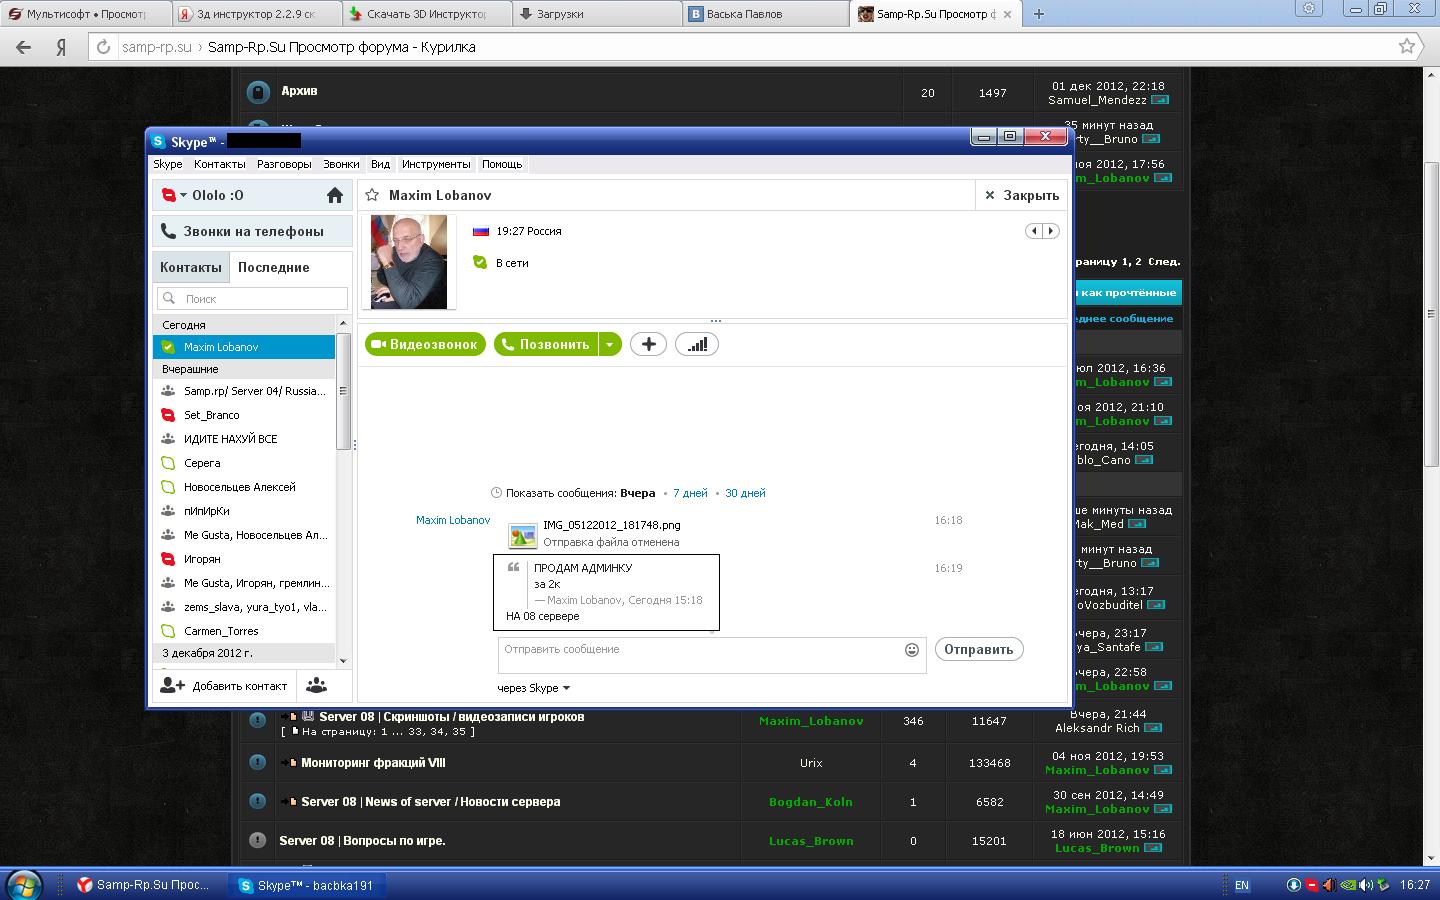
Task: Open the Помощь menu
Action: tap(502, 164)
